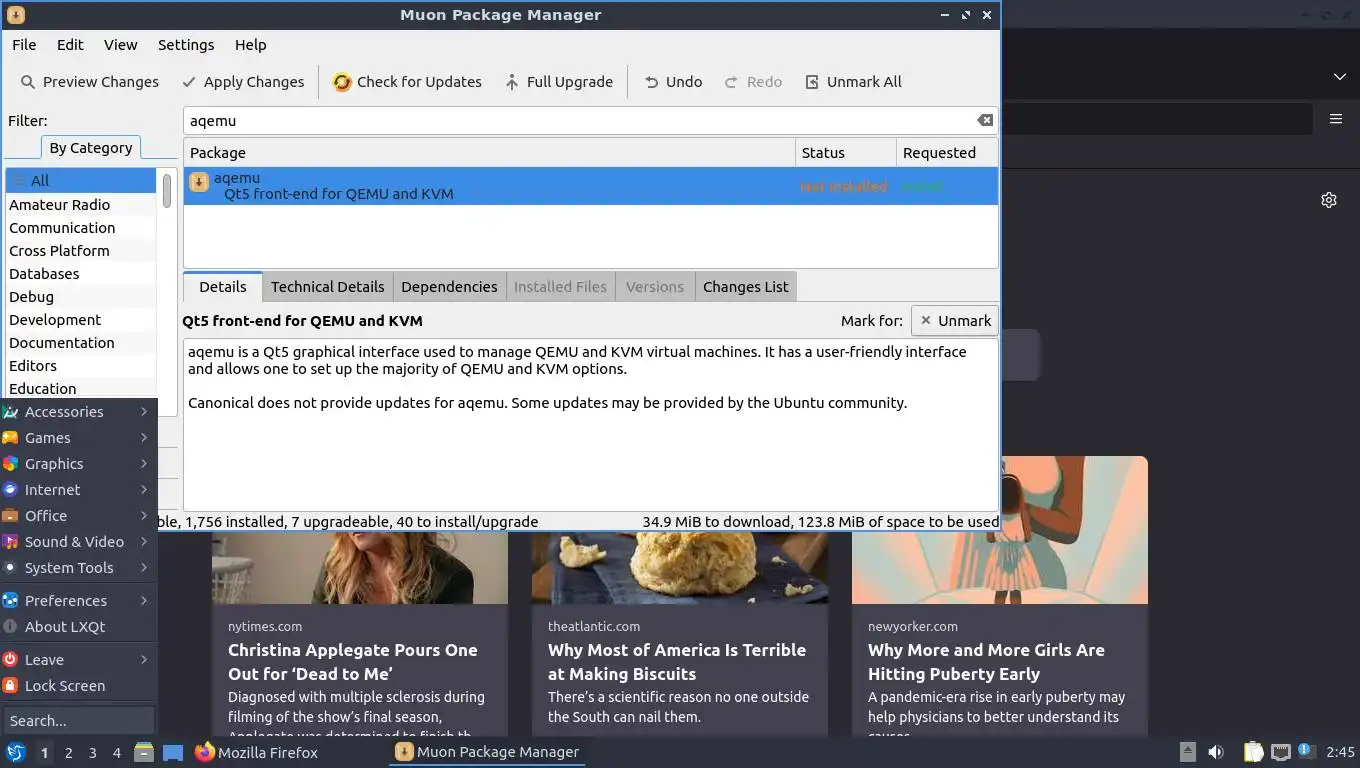Start a Full Upgrade from the toolbar
1360x768 pixels.
click(x=558, y=82)
